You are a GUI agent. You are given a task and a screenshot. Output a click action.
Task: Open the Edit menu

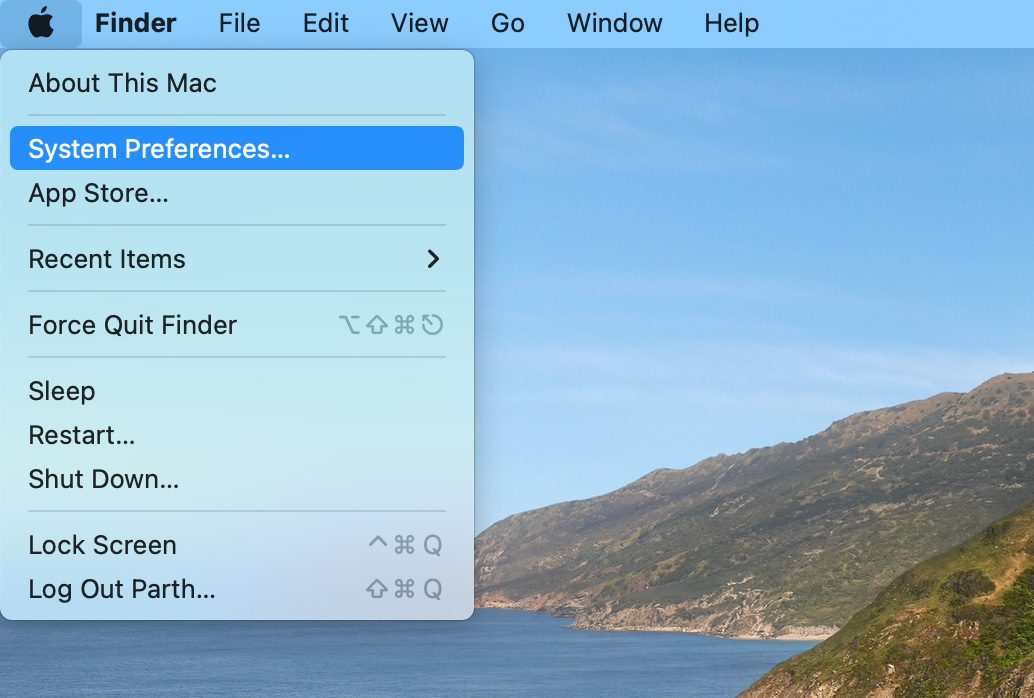click(325, 23)
